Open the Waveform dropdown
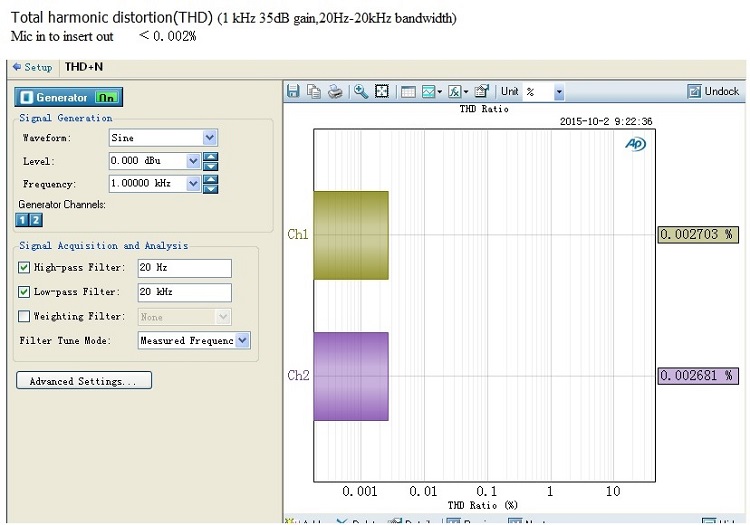The width and height of the screenshot is (750, 525). point(209,137)
